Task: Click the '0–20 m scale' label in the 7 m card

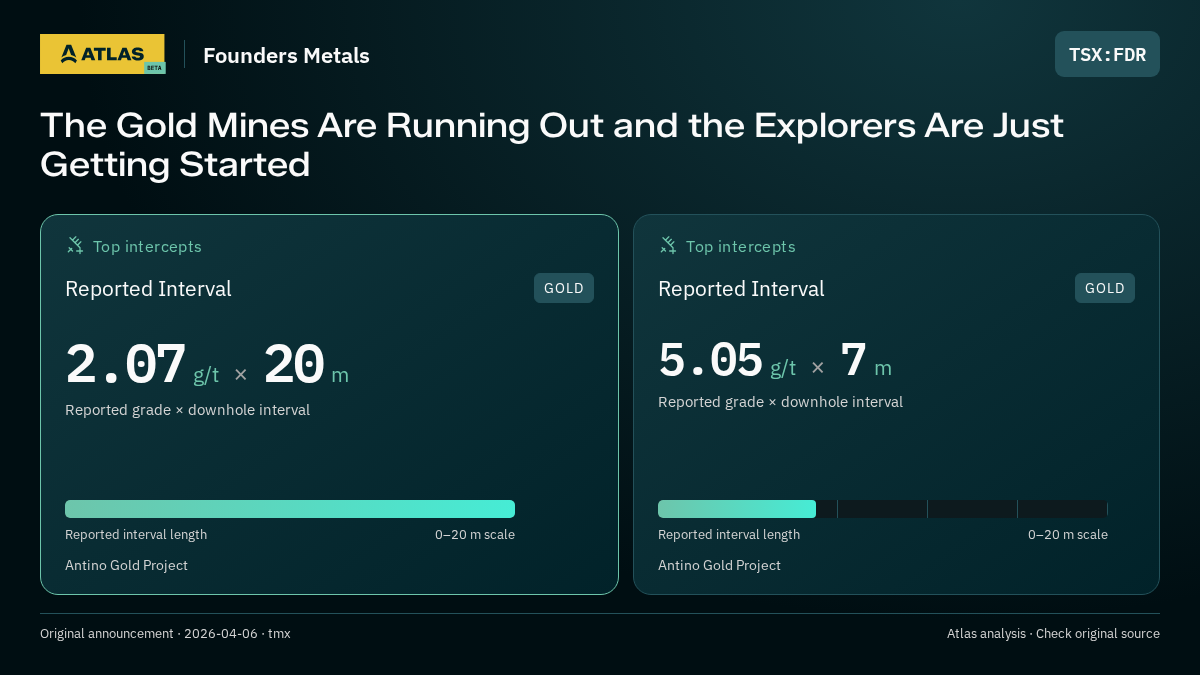Action: [1068, 534]
